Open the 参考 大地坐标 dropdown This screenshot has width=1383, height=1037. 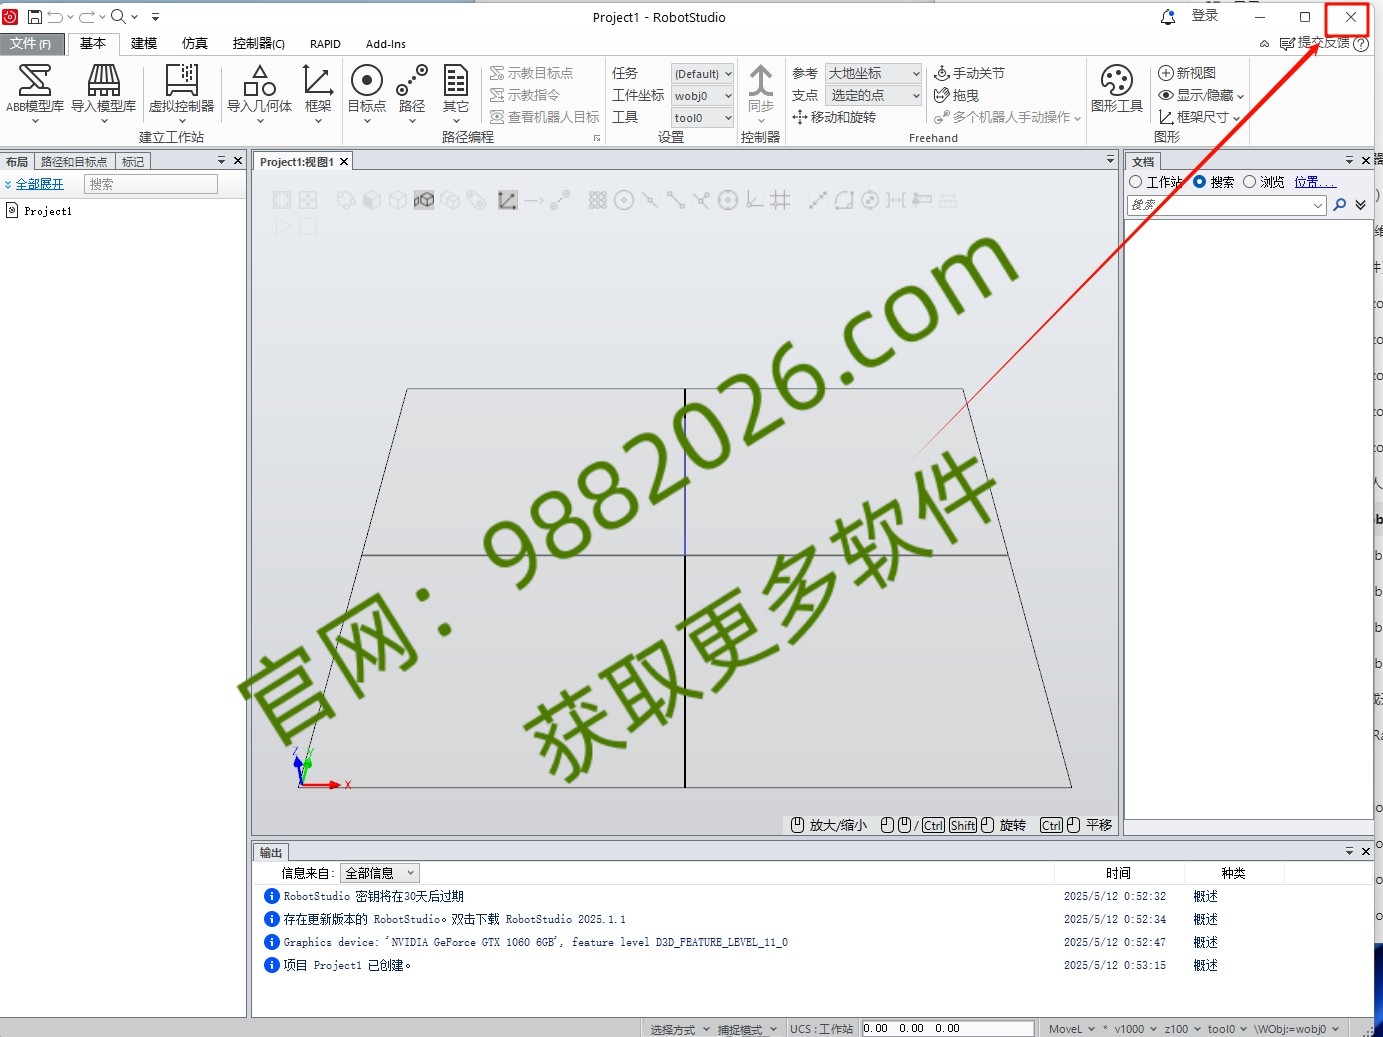873,73
